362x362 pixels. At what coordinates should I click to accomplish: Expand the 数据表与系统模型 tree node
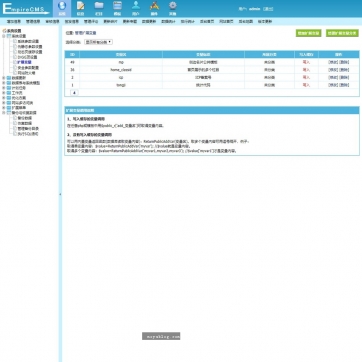pos(4,83)
